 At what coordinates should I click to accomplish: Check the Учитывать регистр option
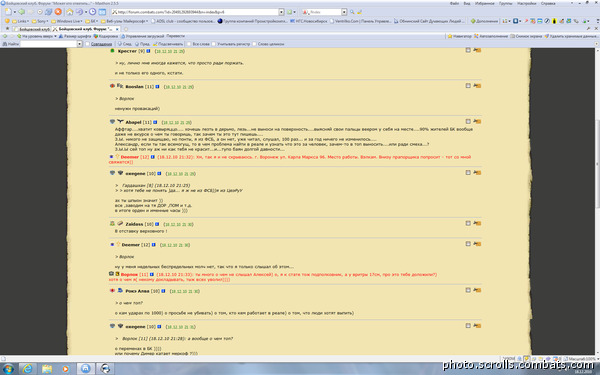214,44
